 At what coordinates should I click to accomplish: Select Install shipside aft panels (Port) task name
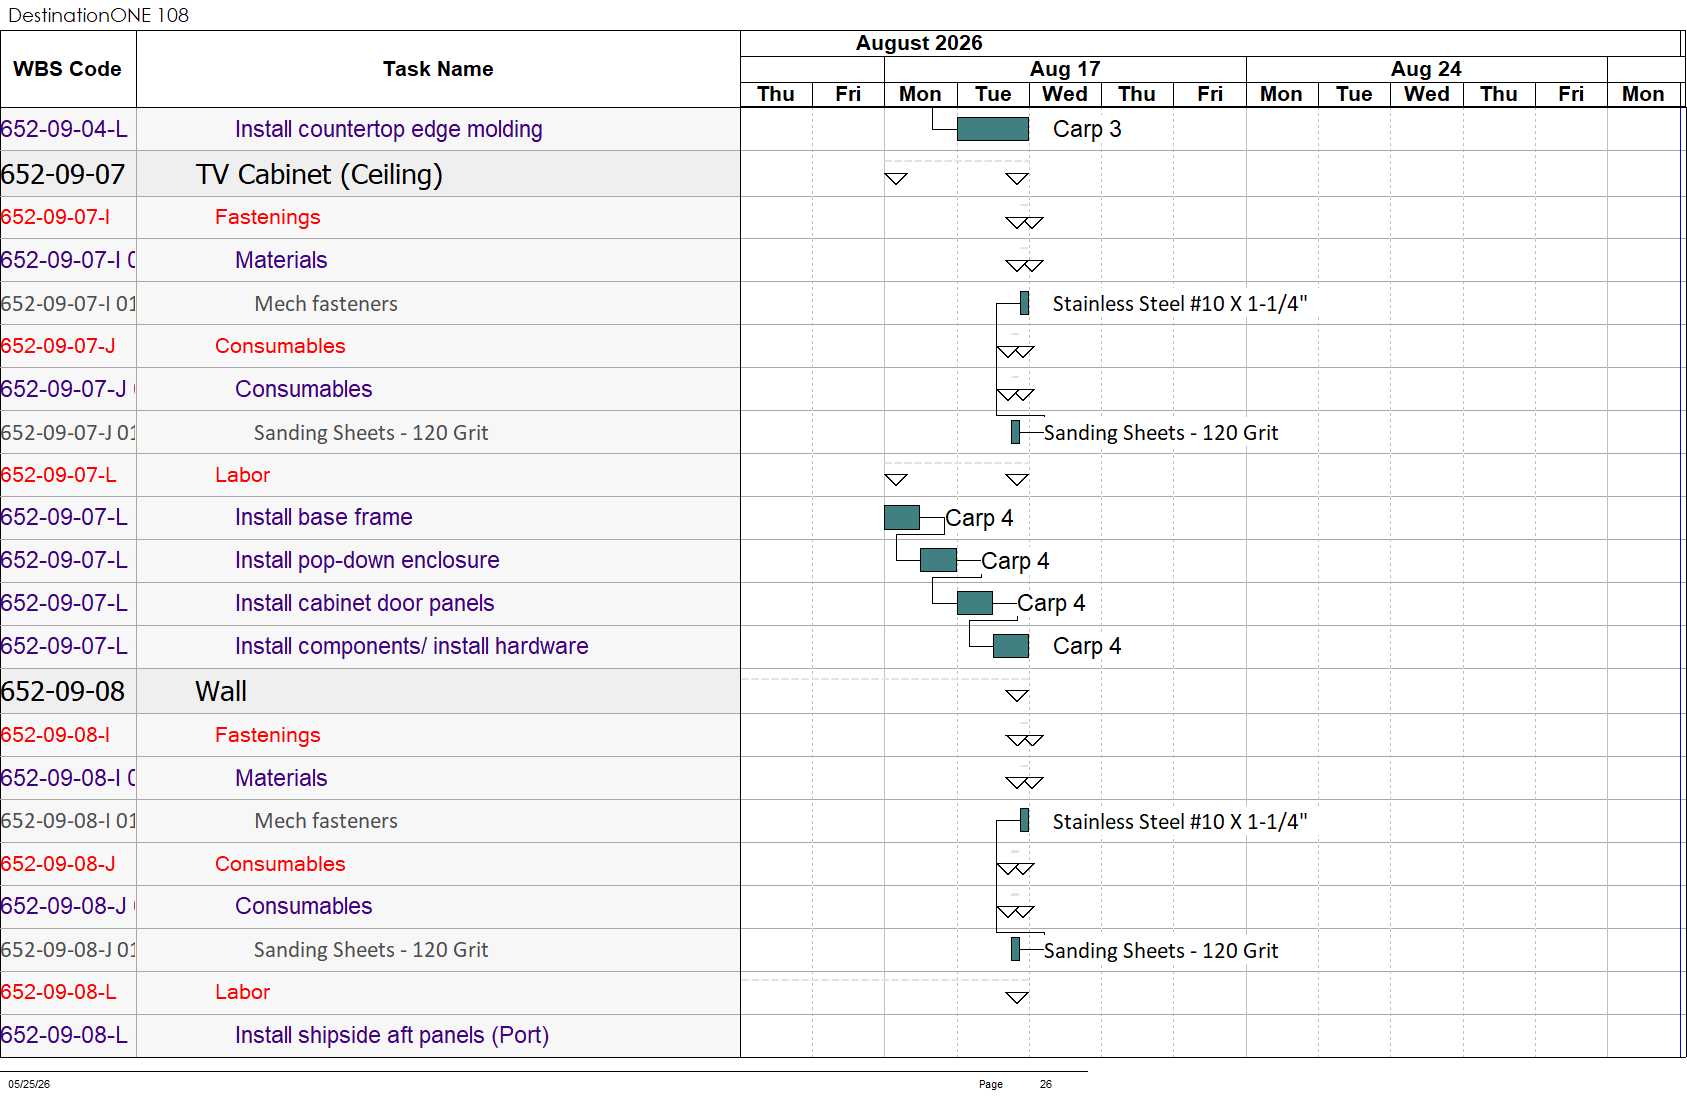392,1035
